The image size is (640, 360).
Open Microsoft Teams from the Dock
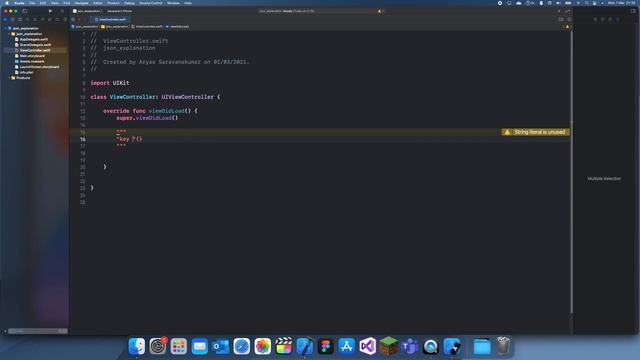tap(410, 346)
